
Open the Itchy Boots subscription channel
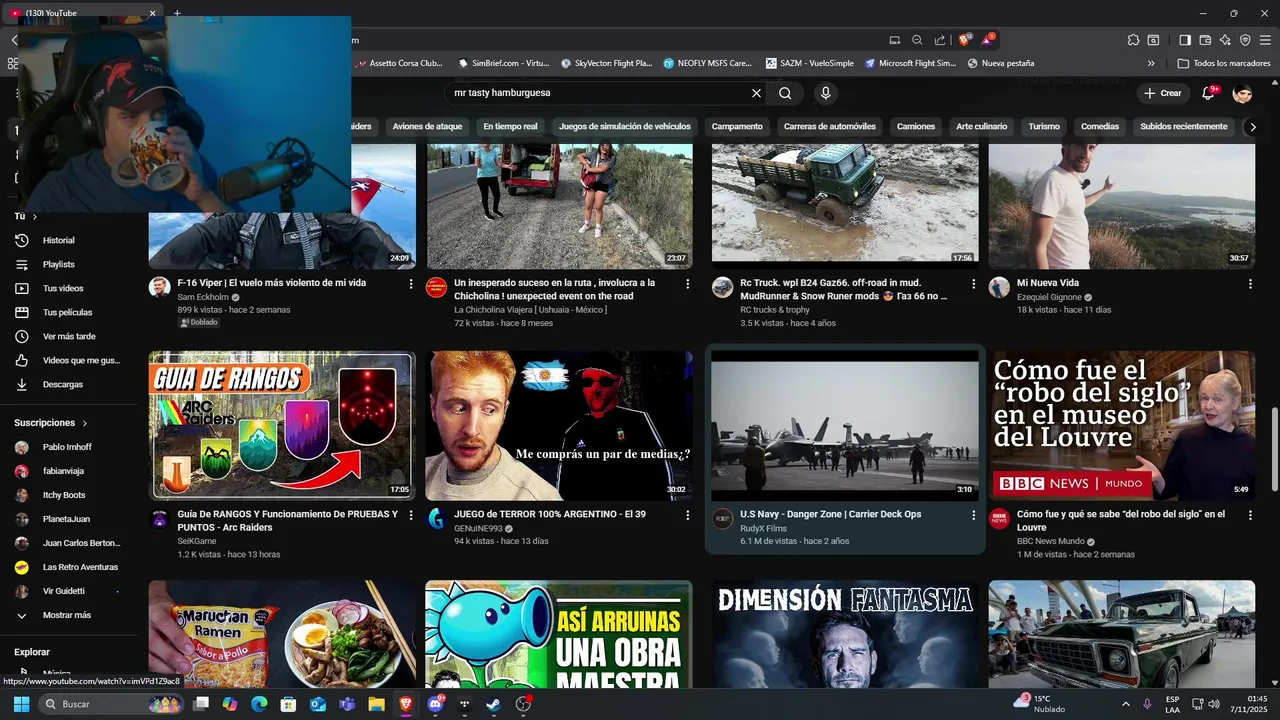[64, 495]
